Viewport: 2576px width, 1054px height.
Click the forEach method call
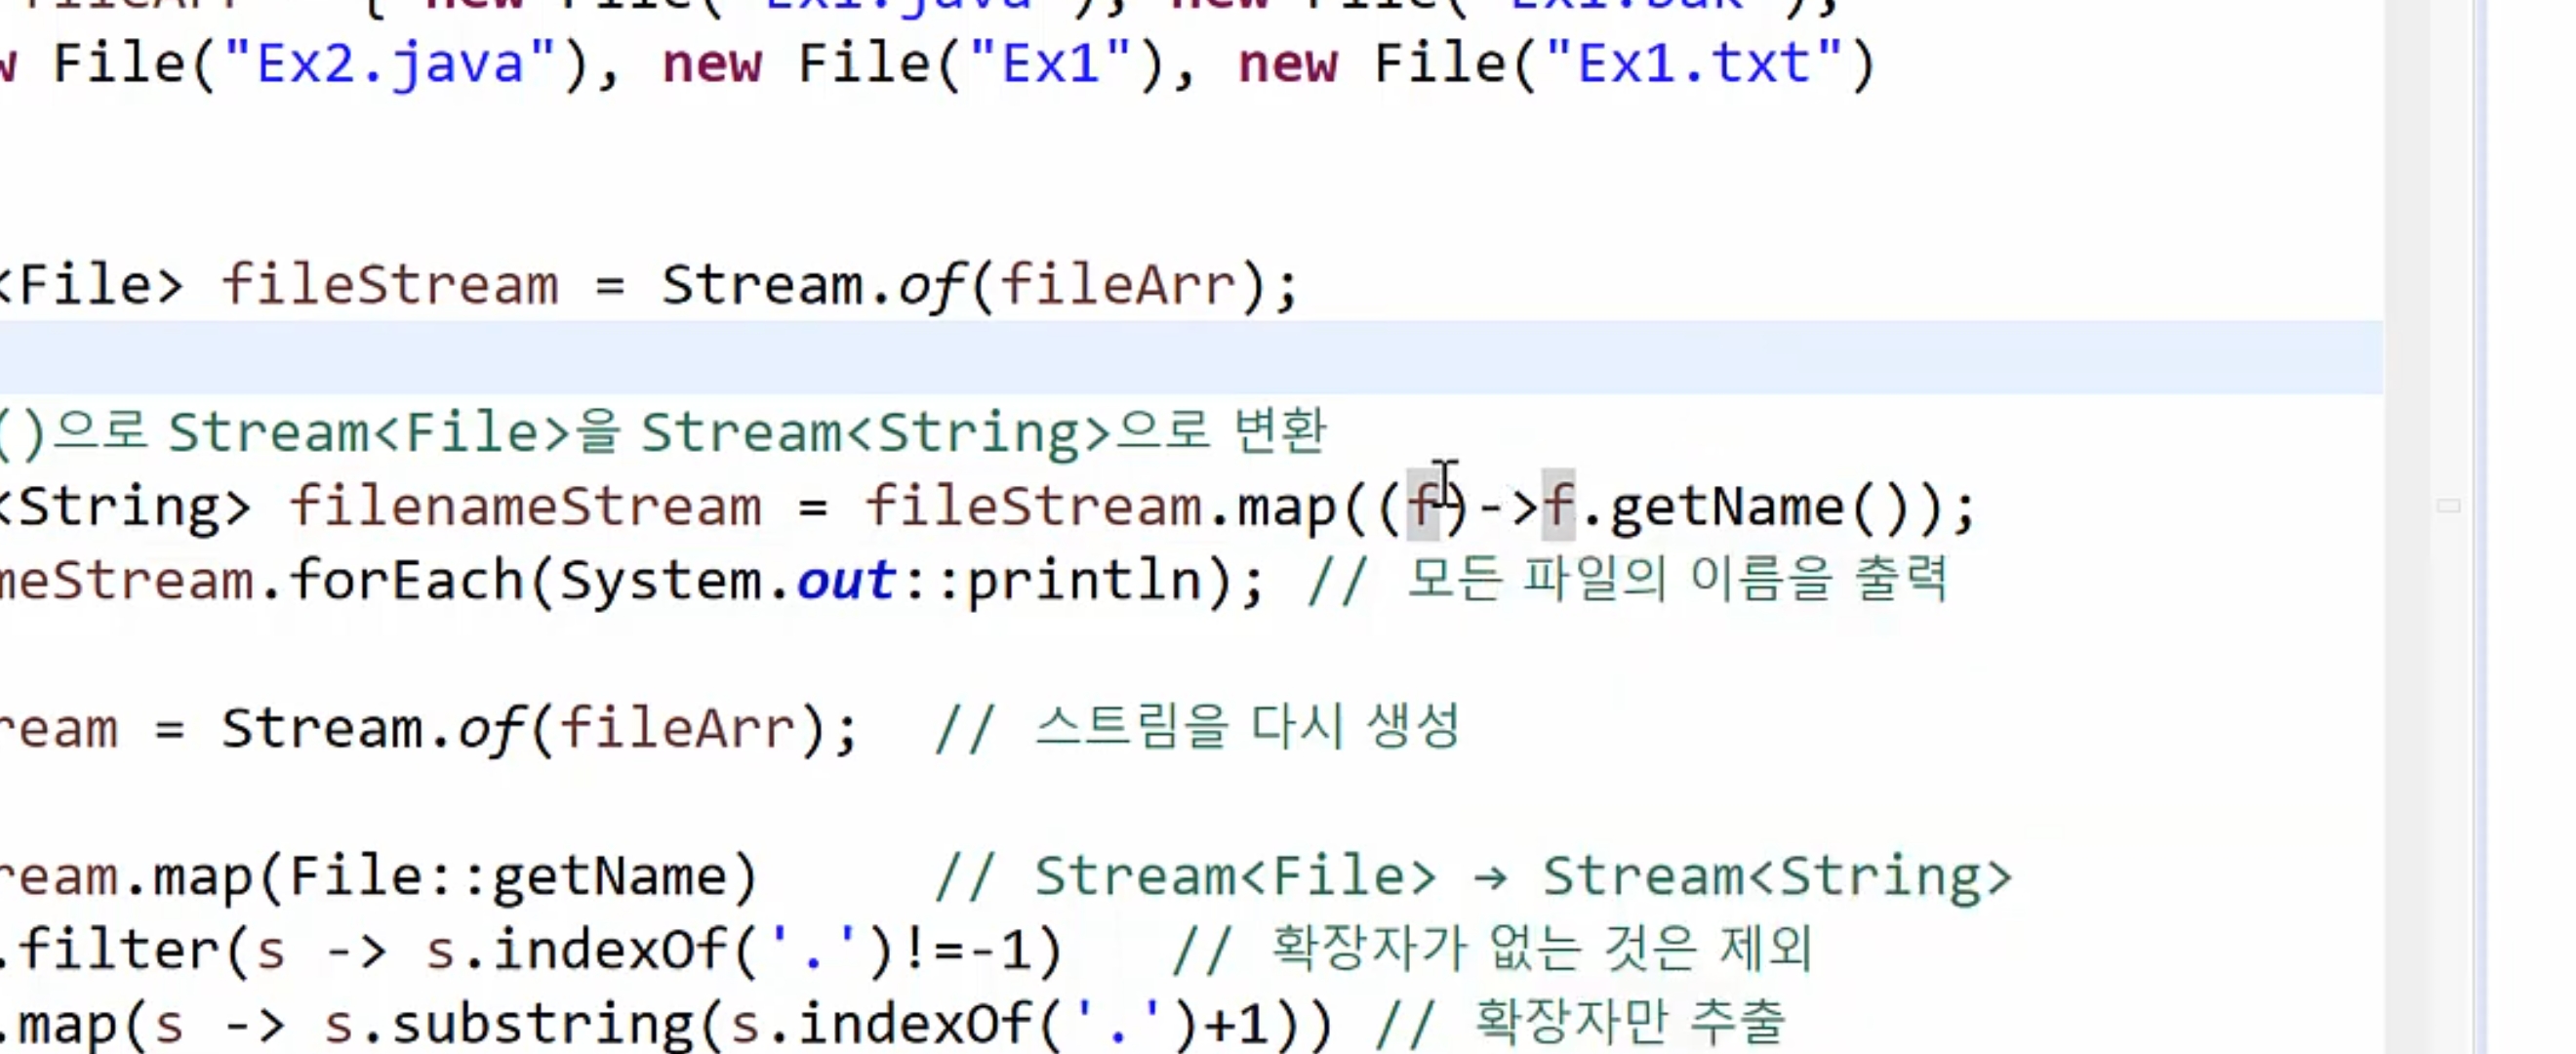[x=406, y=580]
